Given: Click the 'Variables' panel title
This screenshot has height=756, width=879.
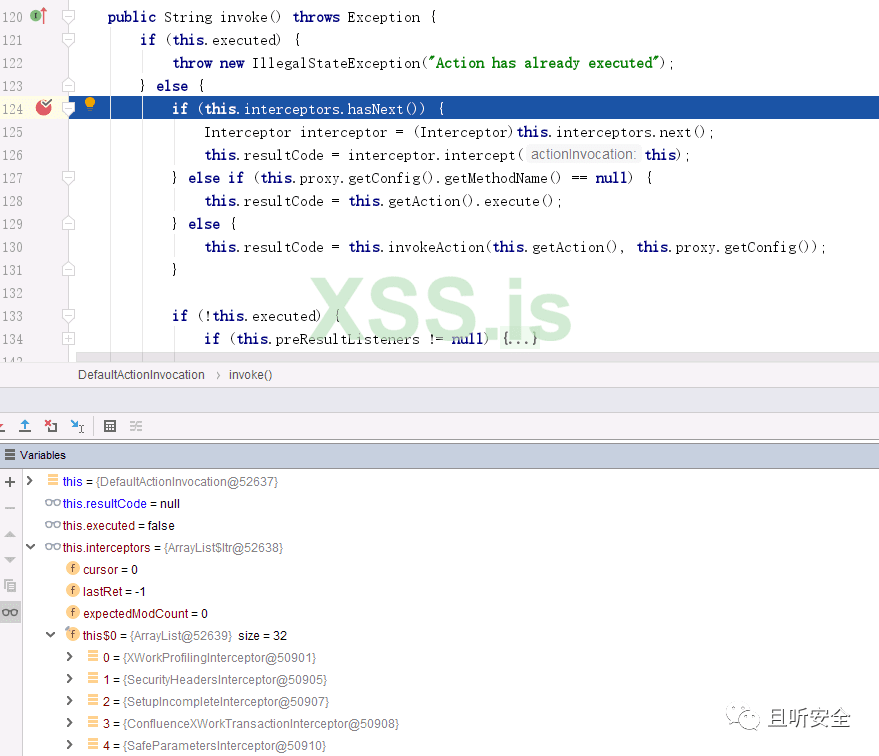Looking at the screenshot, I should [x=43, y=455].
